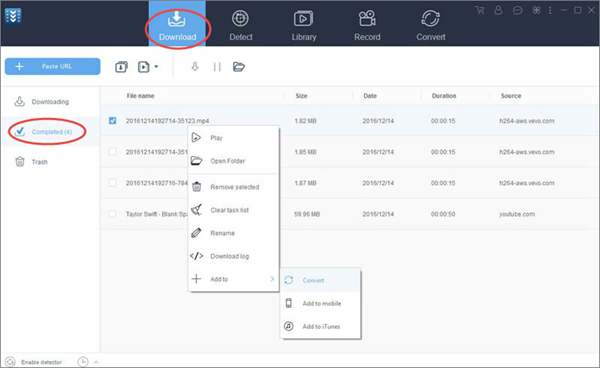Click the resume download arrow icon
Viewport: 600px width, 368px height.
(195, 67)
